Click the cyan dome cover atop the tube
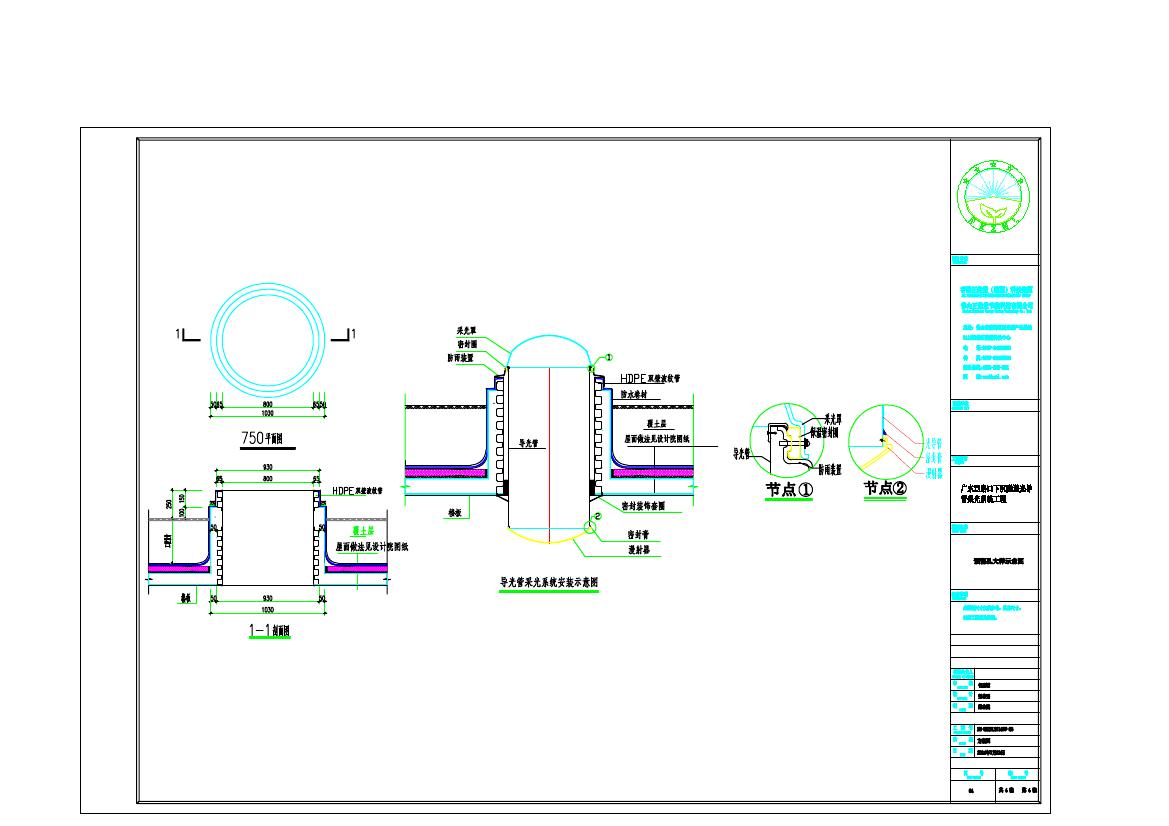 (550, 343)
